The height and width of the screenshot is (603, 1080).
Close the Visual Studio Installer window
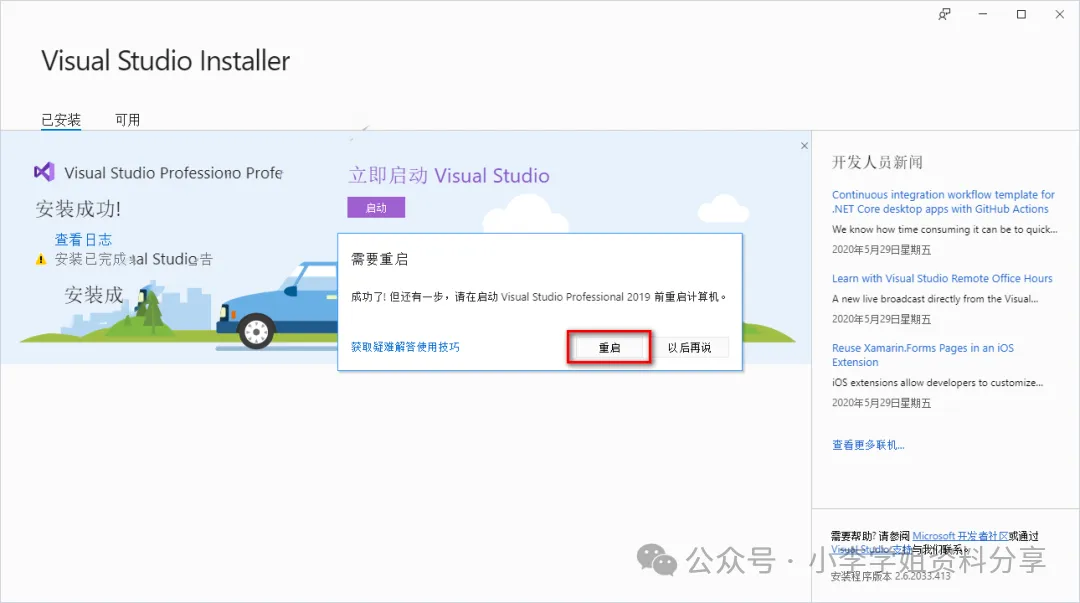(1059, 14)
